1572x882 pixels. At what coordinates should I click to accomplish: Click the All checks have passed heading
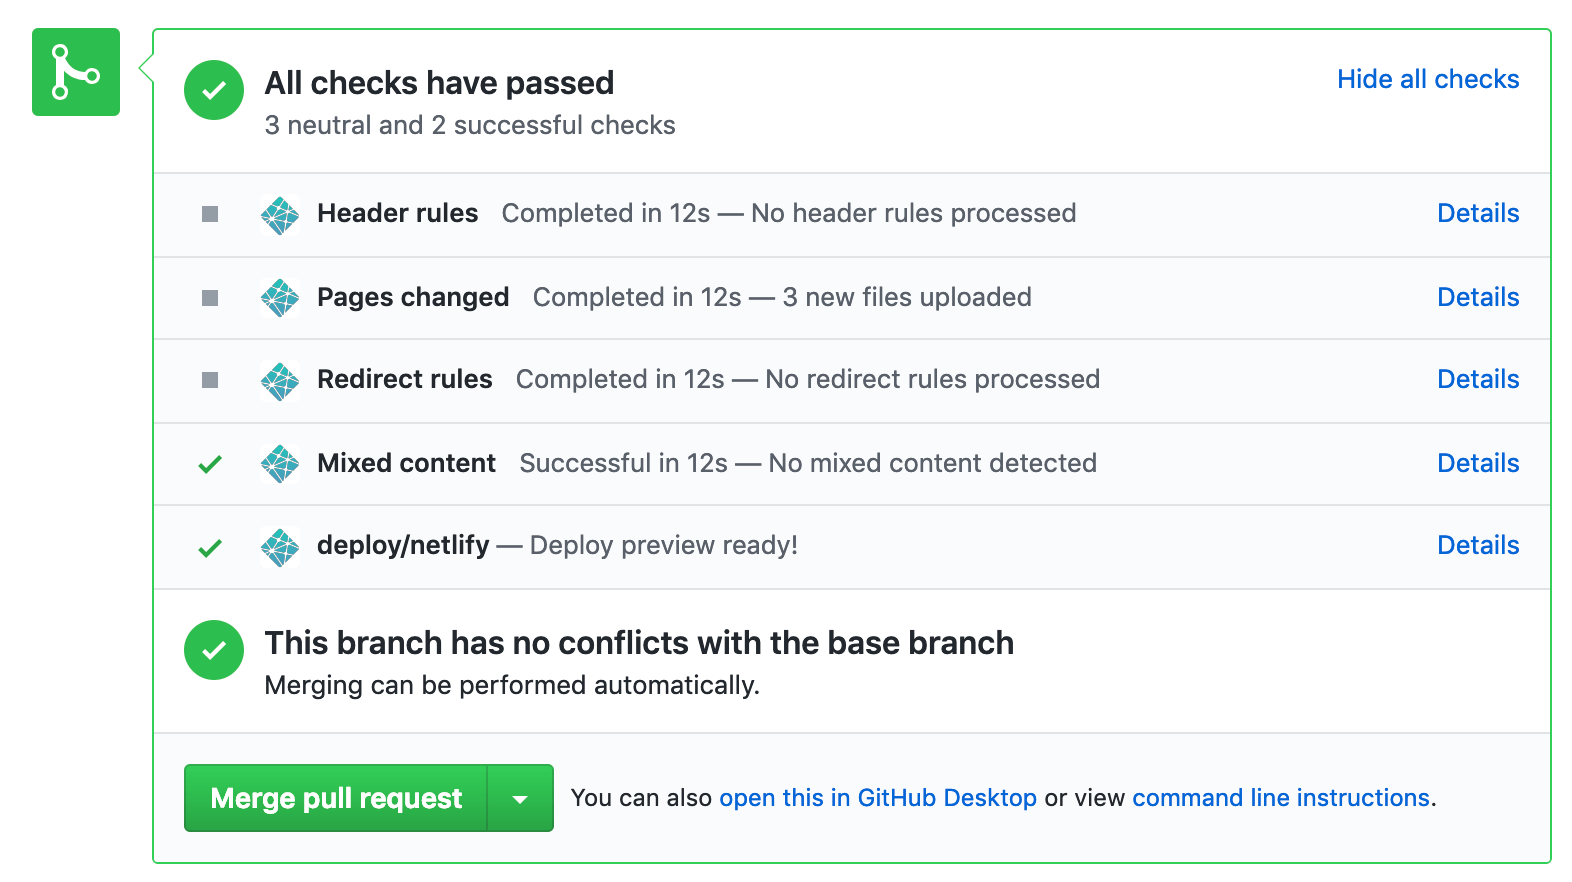point(439,83)
